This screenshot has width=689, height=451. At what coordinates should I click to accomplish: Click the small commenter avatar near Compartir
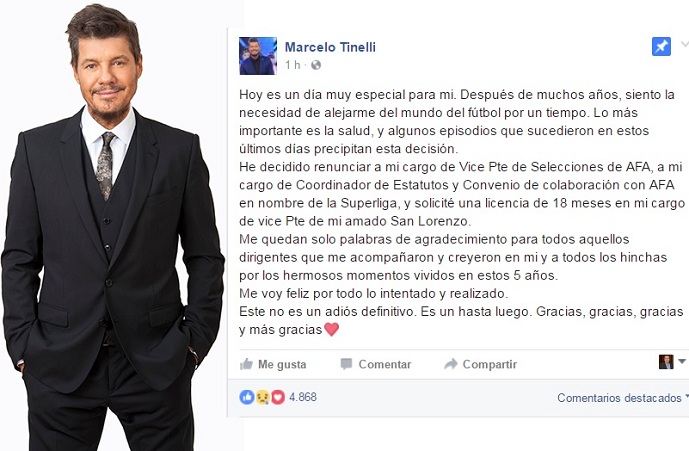pyautogui.click(x=666, y=362)
